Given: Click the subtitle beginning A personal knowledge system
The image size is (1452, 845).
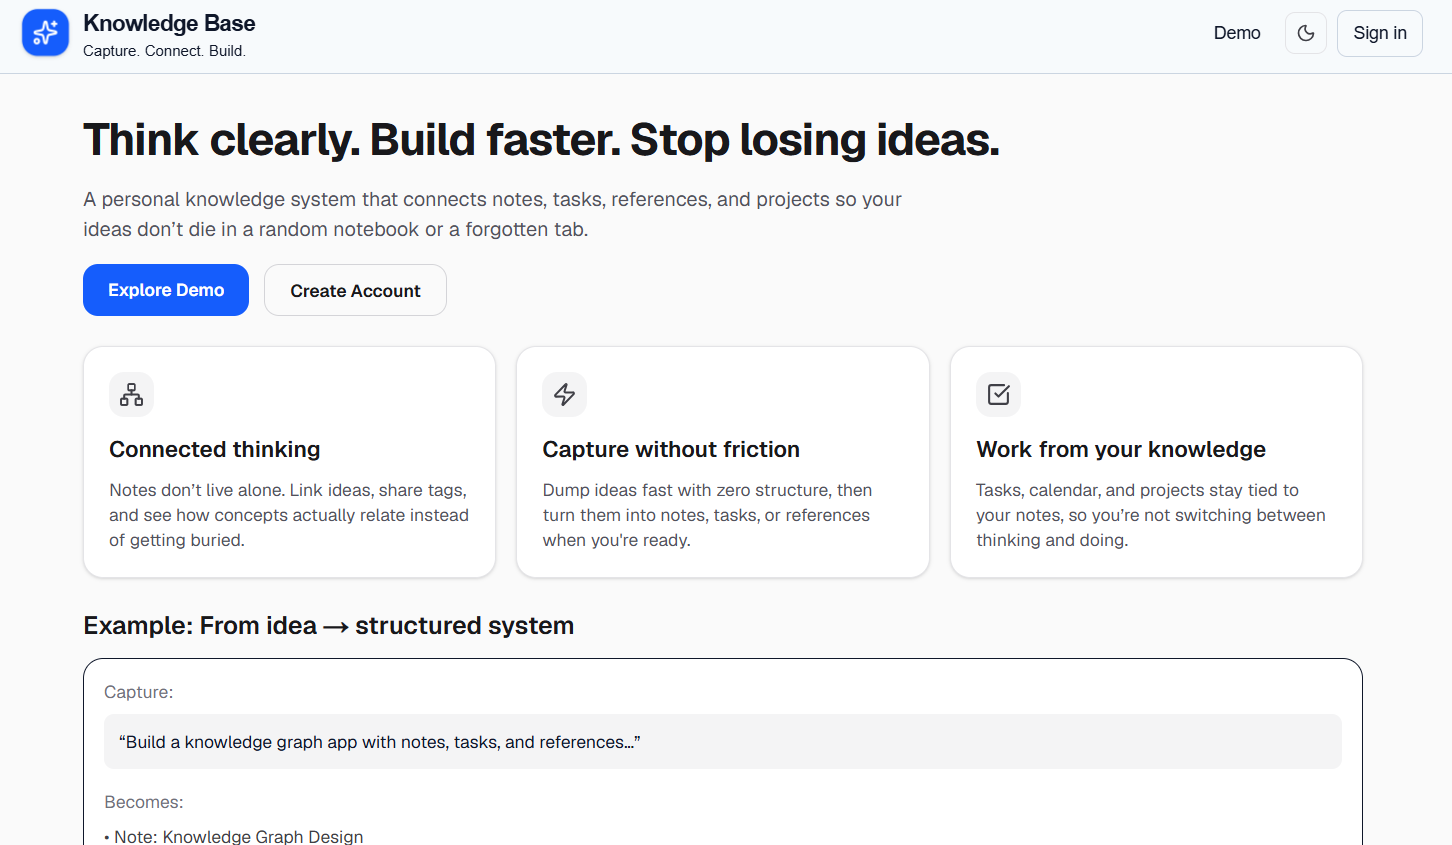Looking at the screenshot, I should coord(492,214).
